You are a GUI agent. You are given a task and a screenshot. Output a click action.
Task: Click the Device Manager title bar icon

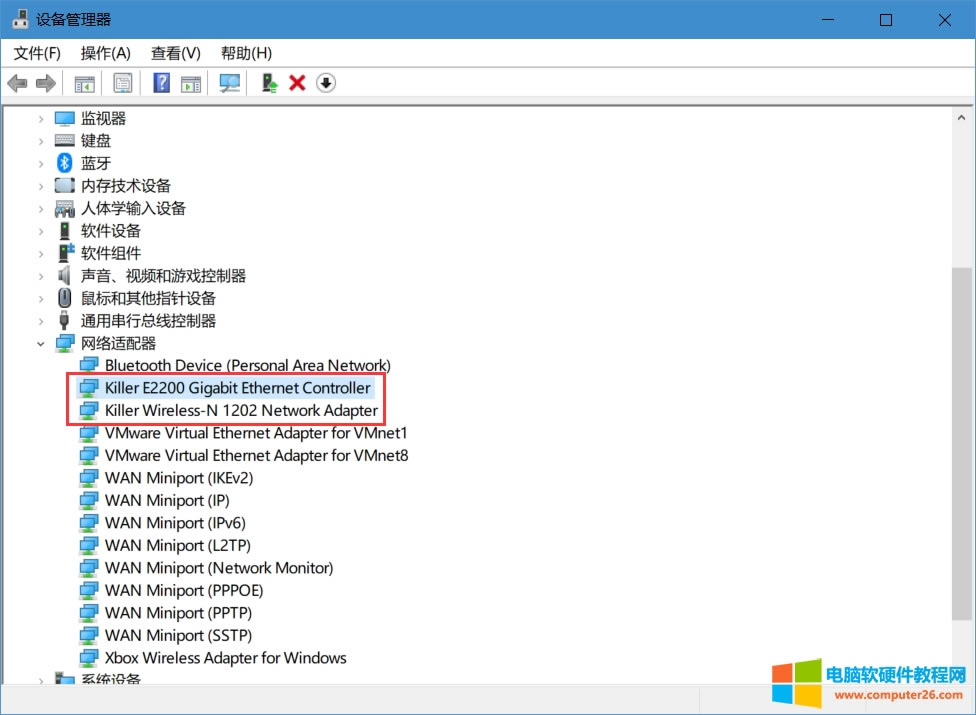point(21,19)
